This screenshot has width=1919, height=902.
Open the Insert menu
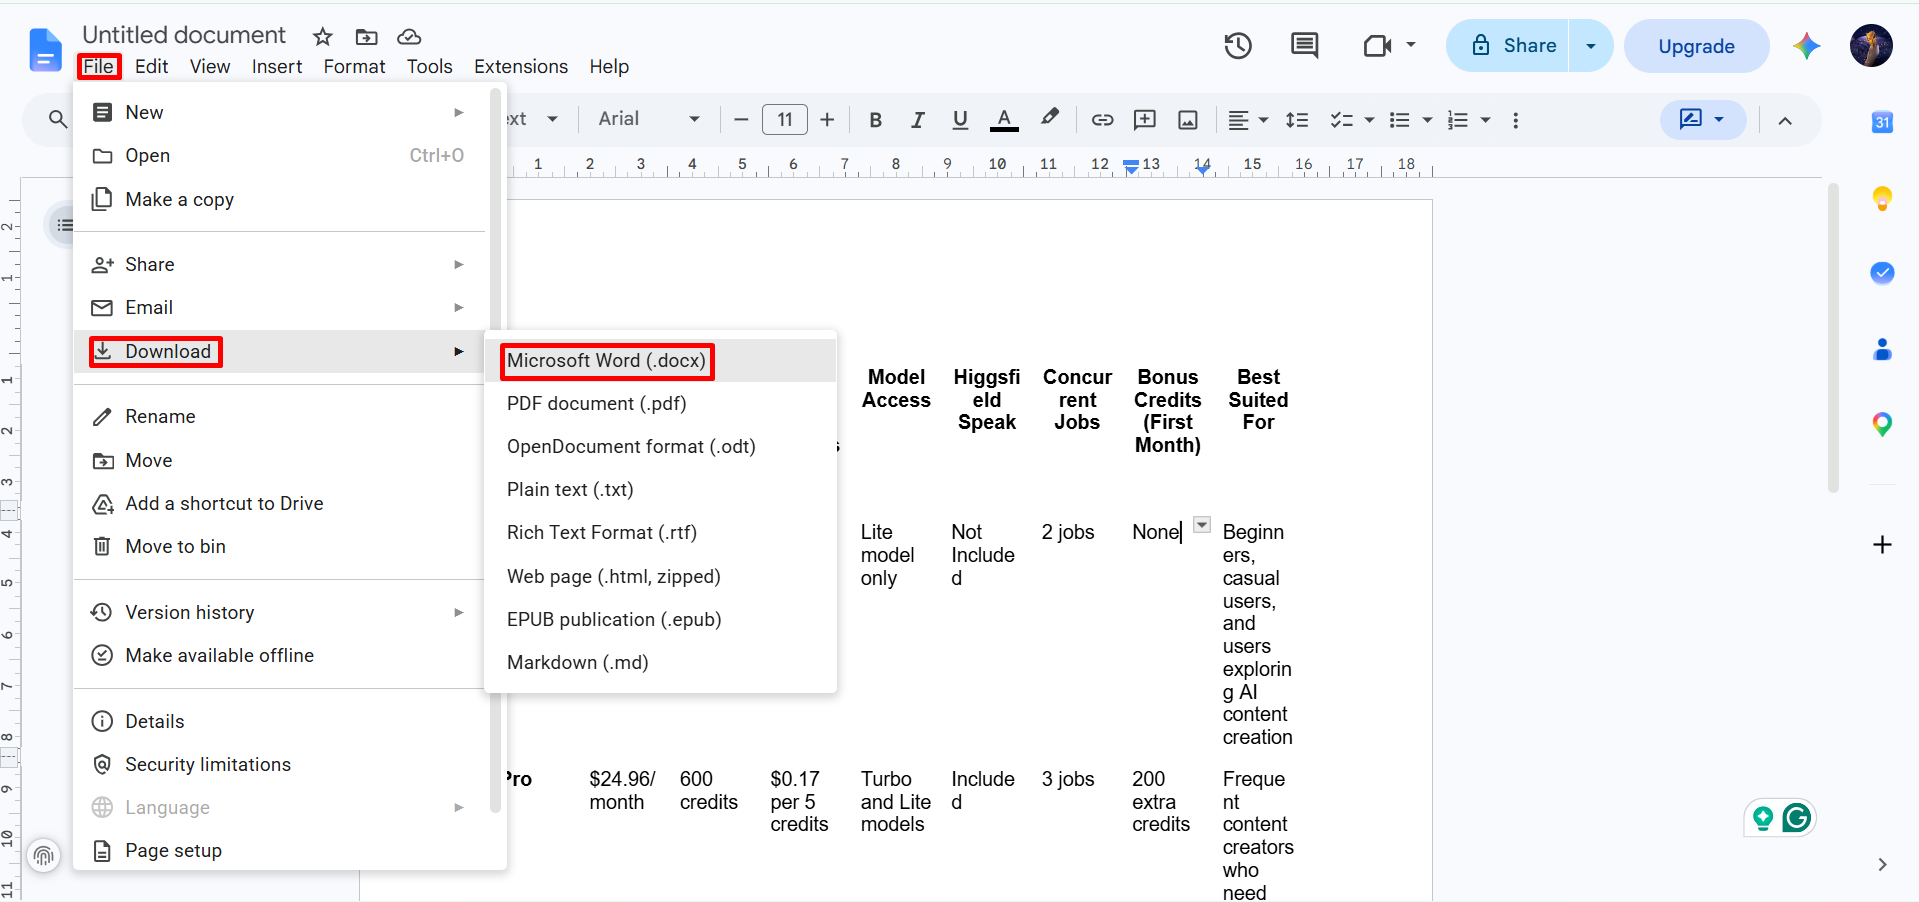[x=277, y=66]
